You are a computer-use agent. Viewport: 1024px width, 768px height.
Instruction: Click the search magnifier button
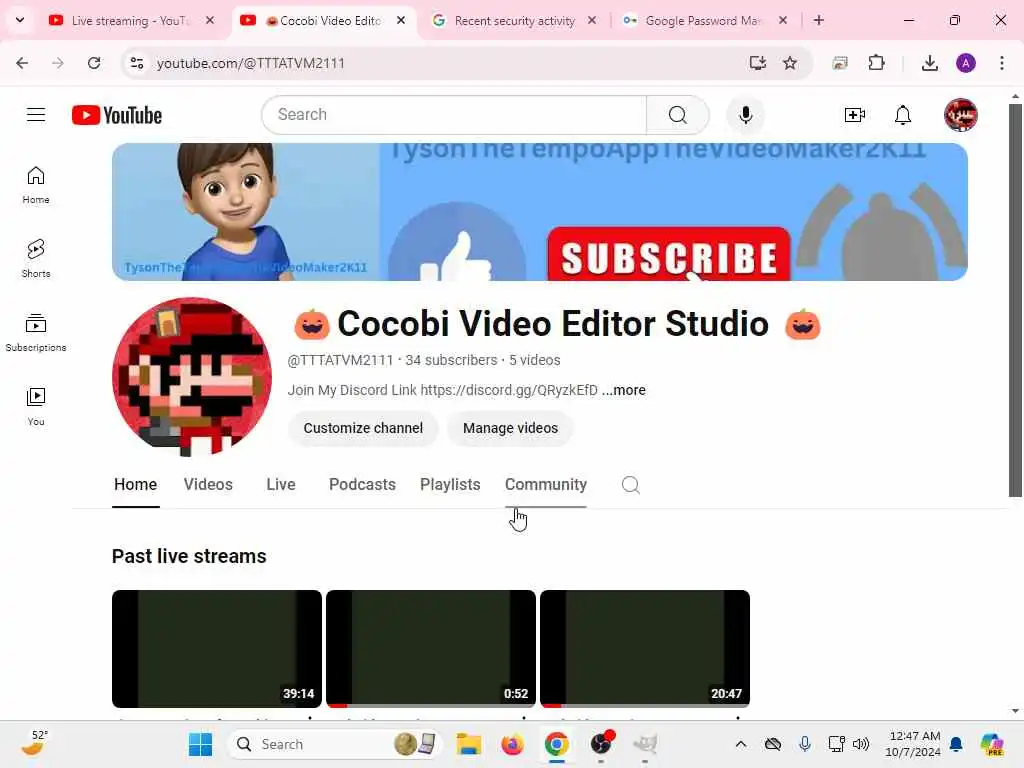pyautogui.click(x=677, y=115)
